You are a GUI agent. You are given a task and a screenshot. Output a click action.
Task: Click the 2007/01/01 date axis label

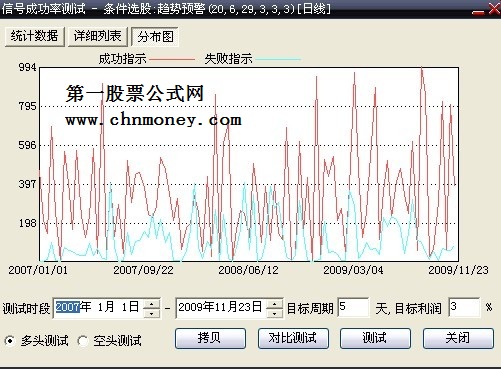coord(38,270)
